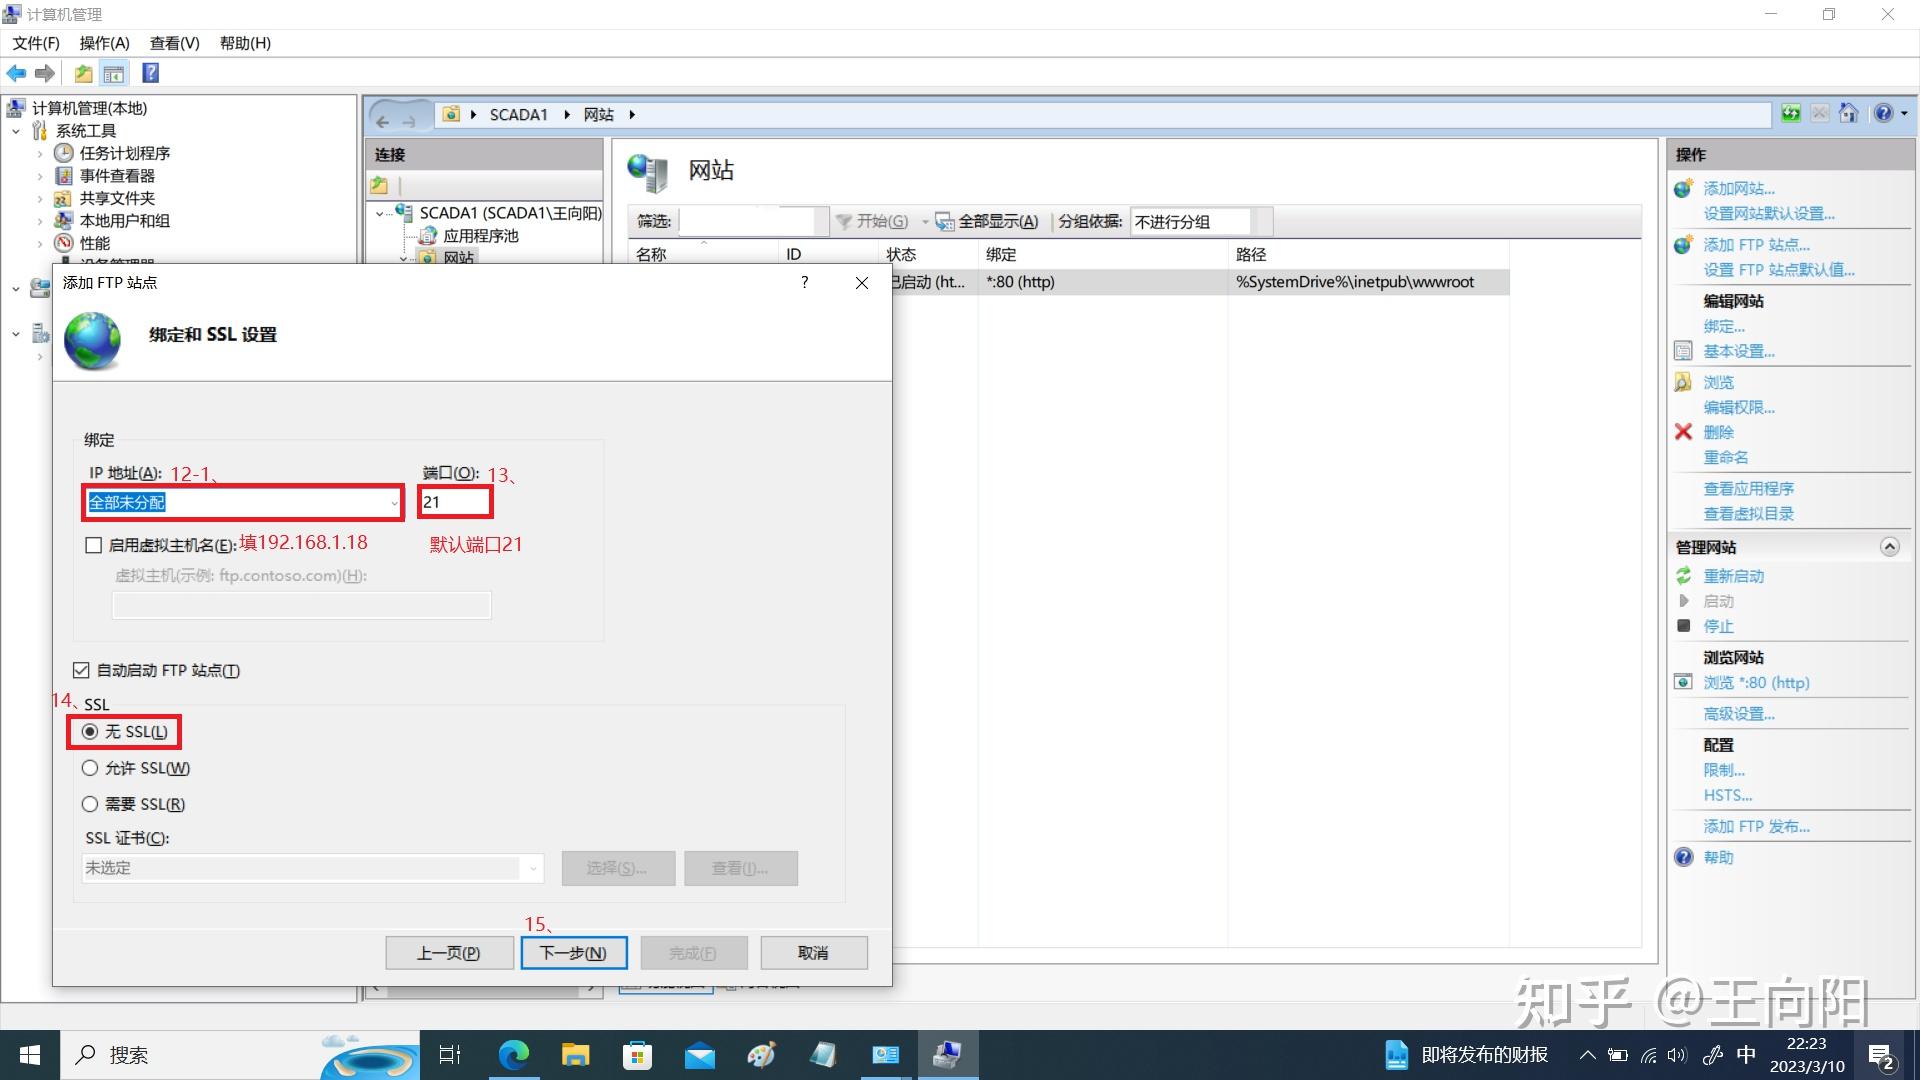
Task: Open Microsoft Edge from the taskbar
Action: click(x=514, y=1055)
